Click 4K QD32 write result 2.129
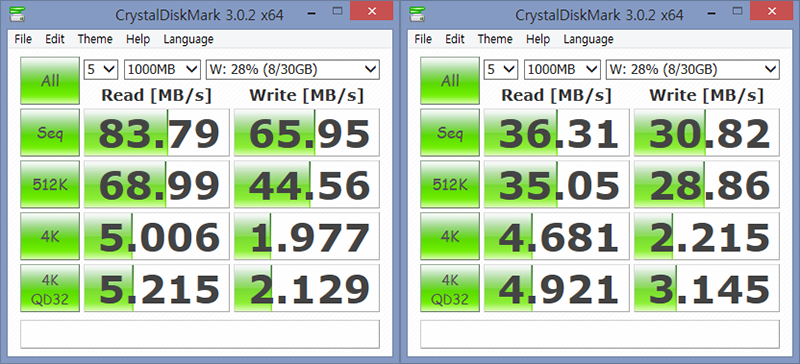800x364 pixels. [307, 288]
